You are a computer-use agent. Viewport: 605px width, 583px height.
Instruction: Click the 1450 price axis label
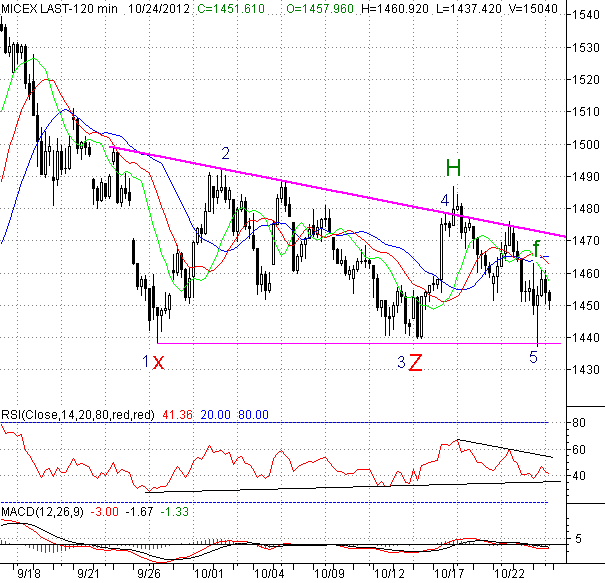pos(585,306)
